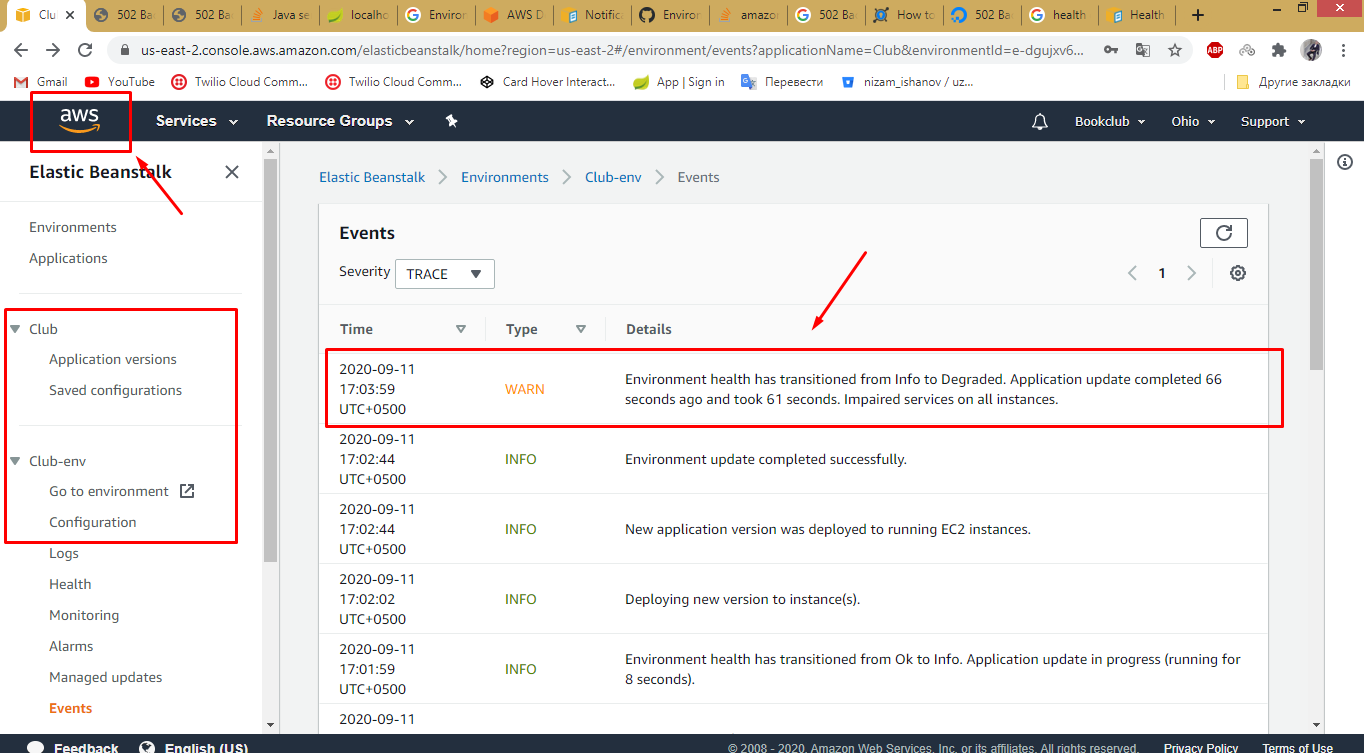Go to next events page arrow

click(x=1191, y=273)
